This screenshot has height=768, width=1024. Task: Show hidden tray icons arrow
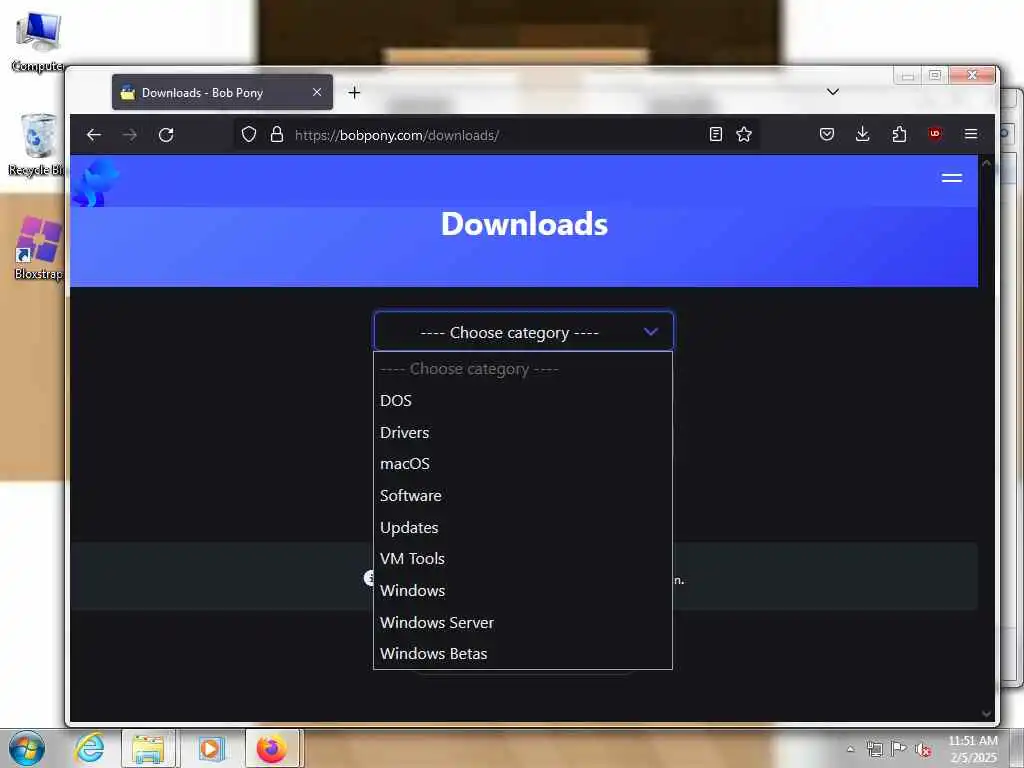coord(850,749)
